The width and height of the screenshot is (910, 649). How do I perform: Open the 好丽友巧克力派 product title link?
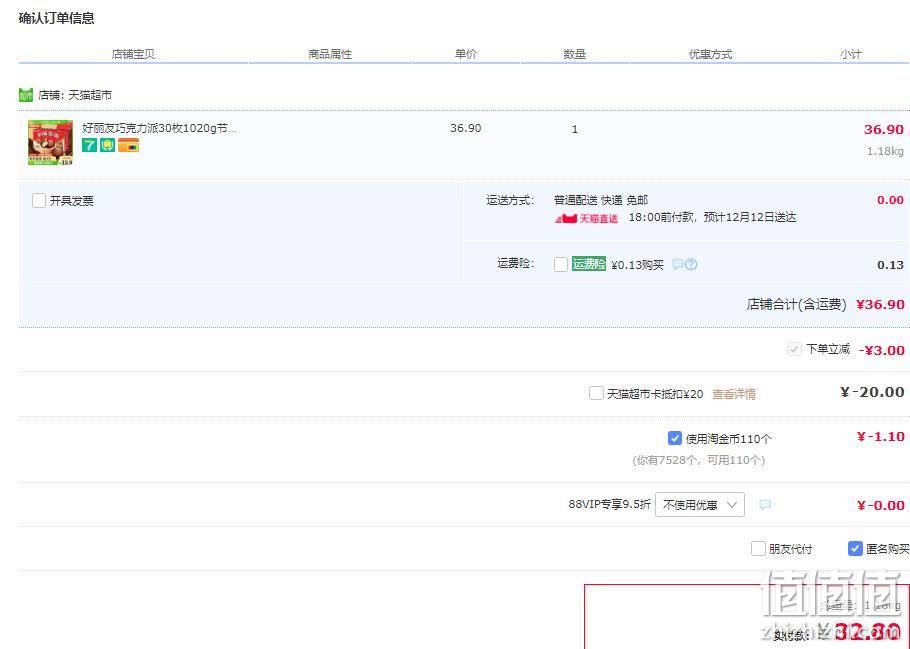pos(160,128)
